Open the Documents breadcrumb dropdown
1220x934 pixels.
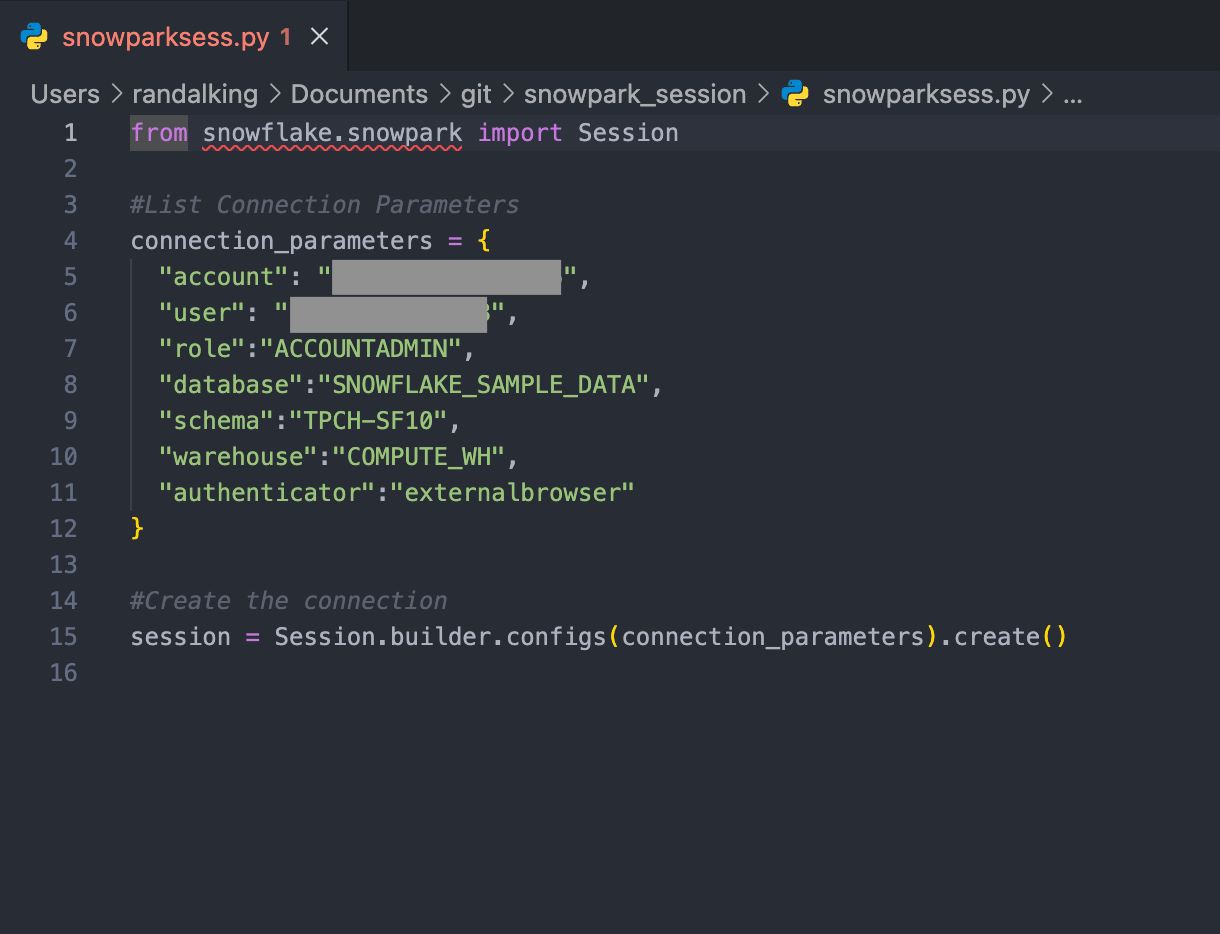tap(358, 94)
